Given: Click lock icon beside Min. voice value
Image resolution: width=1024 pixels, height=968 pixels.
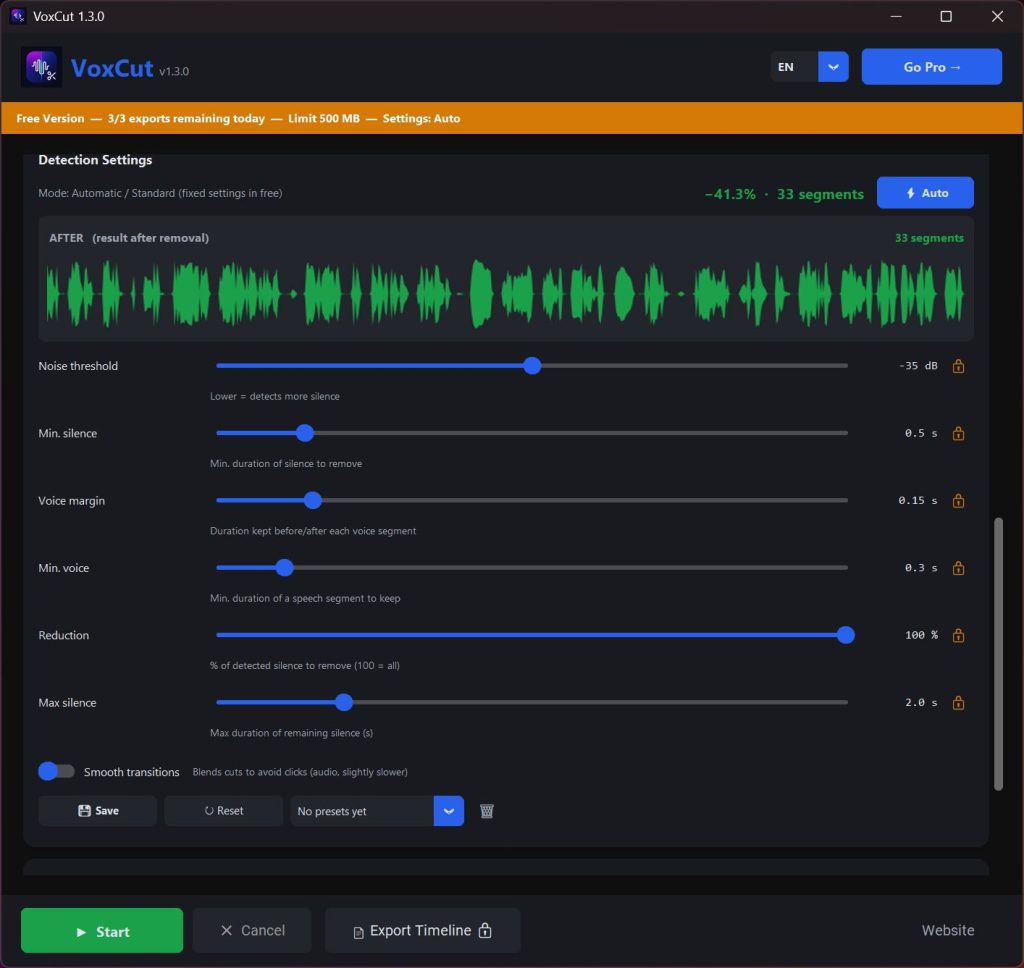Looking at the screenshot, I should coord(958,568).
